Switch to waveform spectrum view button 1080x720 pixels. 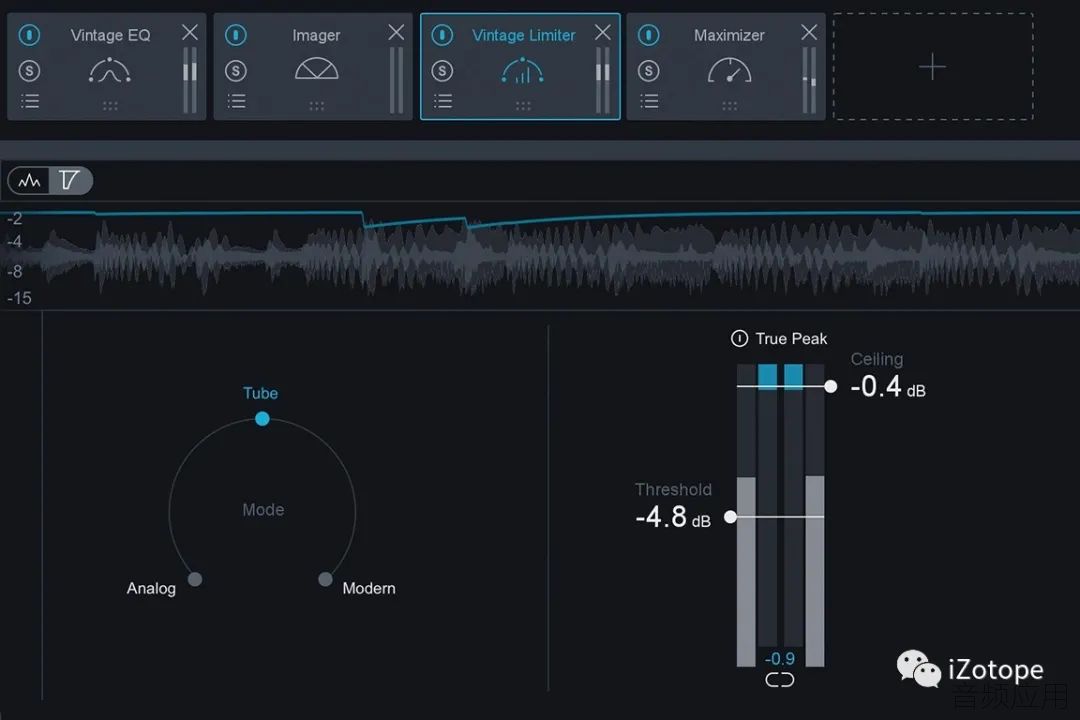[29, 181]
